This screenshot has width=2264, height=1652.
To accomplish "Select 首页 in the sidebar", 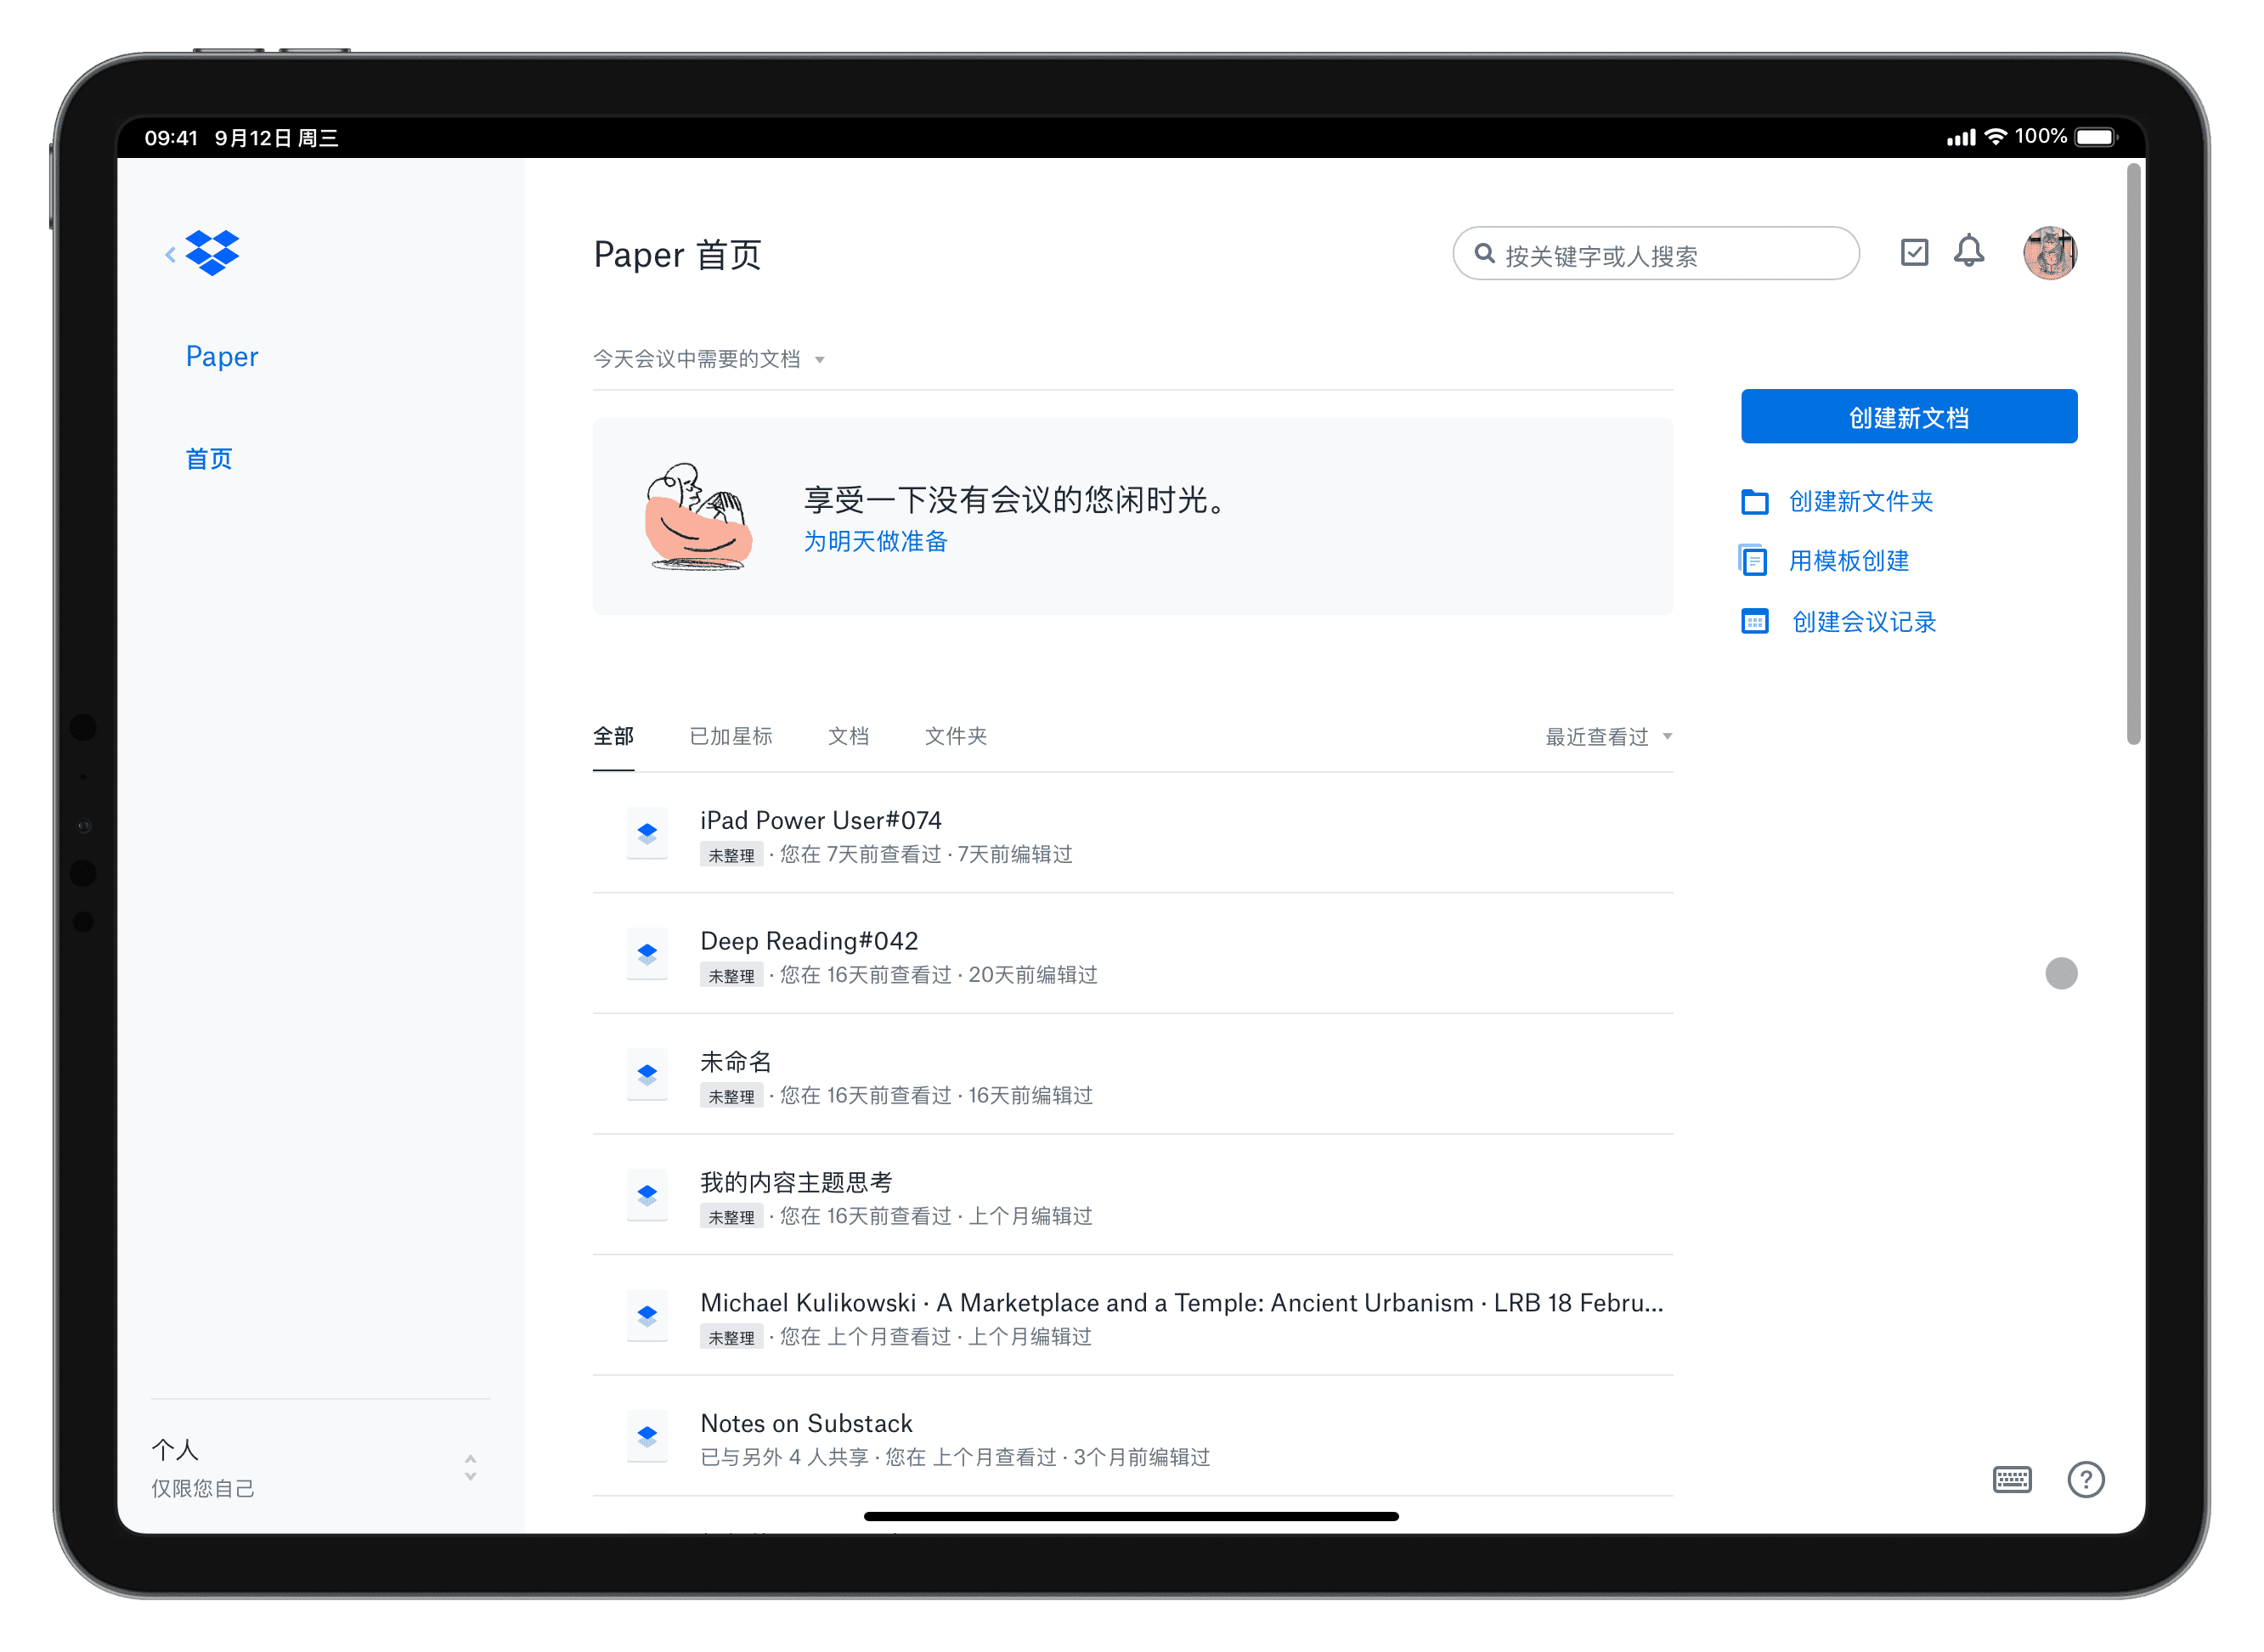I will pos(209,459).
